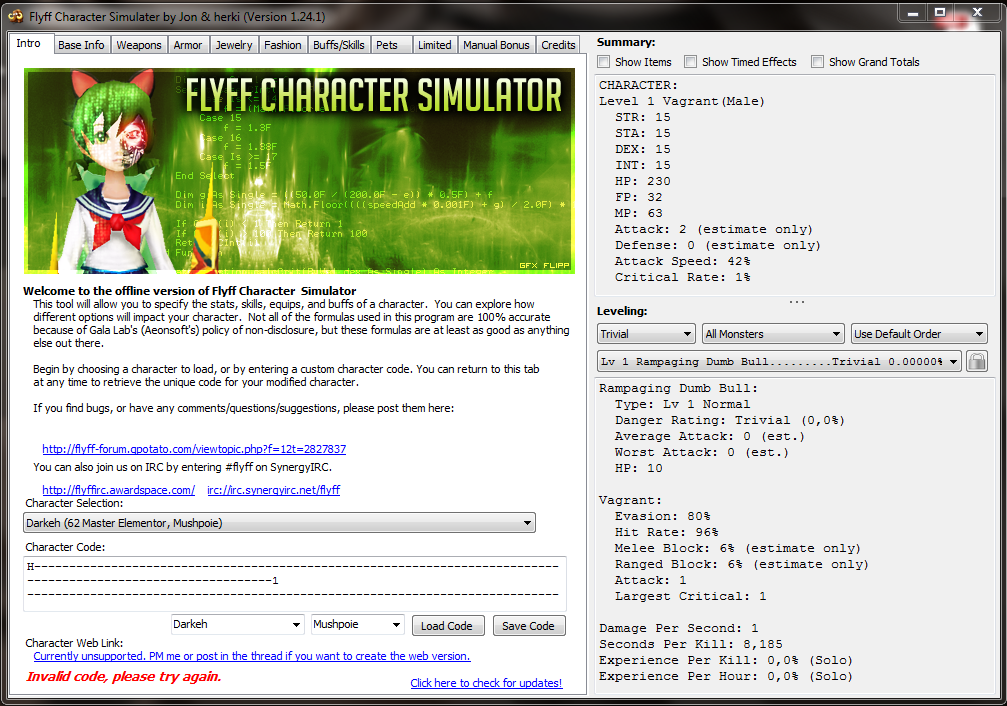Click here to check for updates link
Image resolution: width=1007 pixels, height=706 pixels.
click(486, 683)
